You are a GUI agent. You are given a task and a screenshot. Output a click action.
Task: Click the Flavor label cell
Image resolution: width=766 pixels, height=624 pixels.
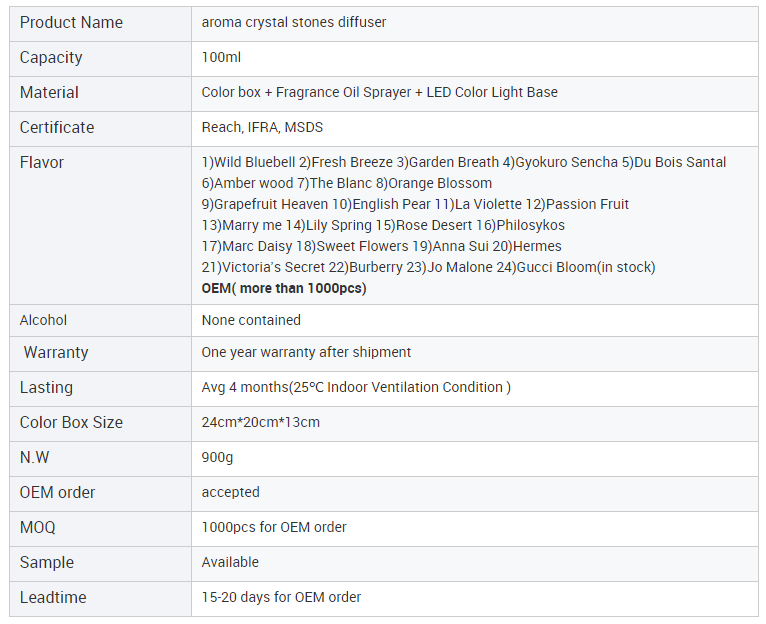pos(42,162)
